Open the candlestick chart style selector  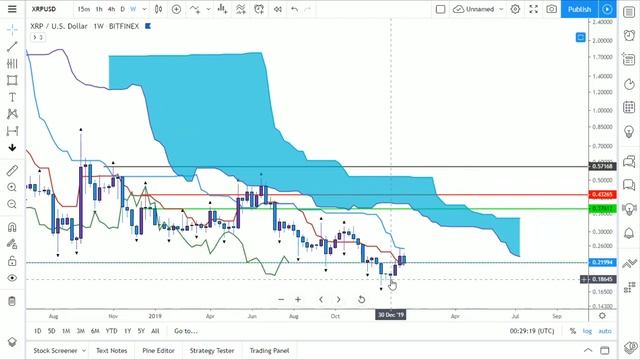coord(158,9)
